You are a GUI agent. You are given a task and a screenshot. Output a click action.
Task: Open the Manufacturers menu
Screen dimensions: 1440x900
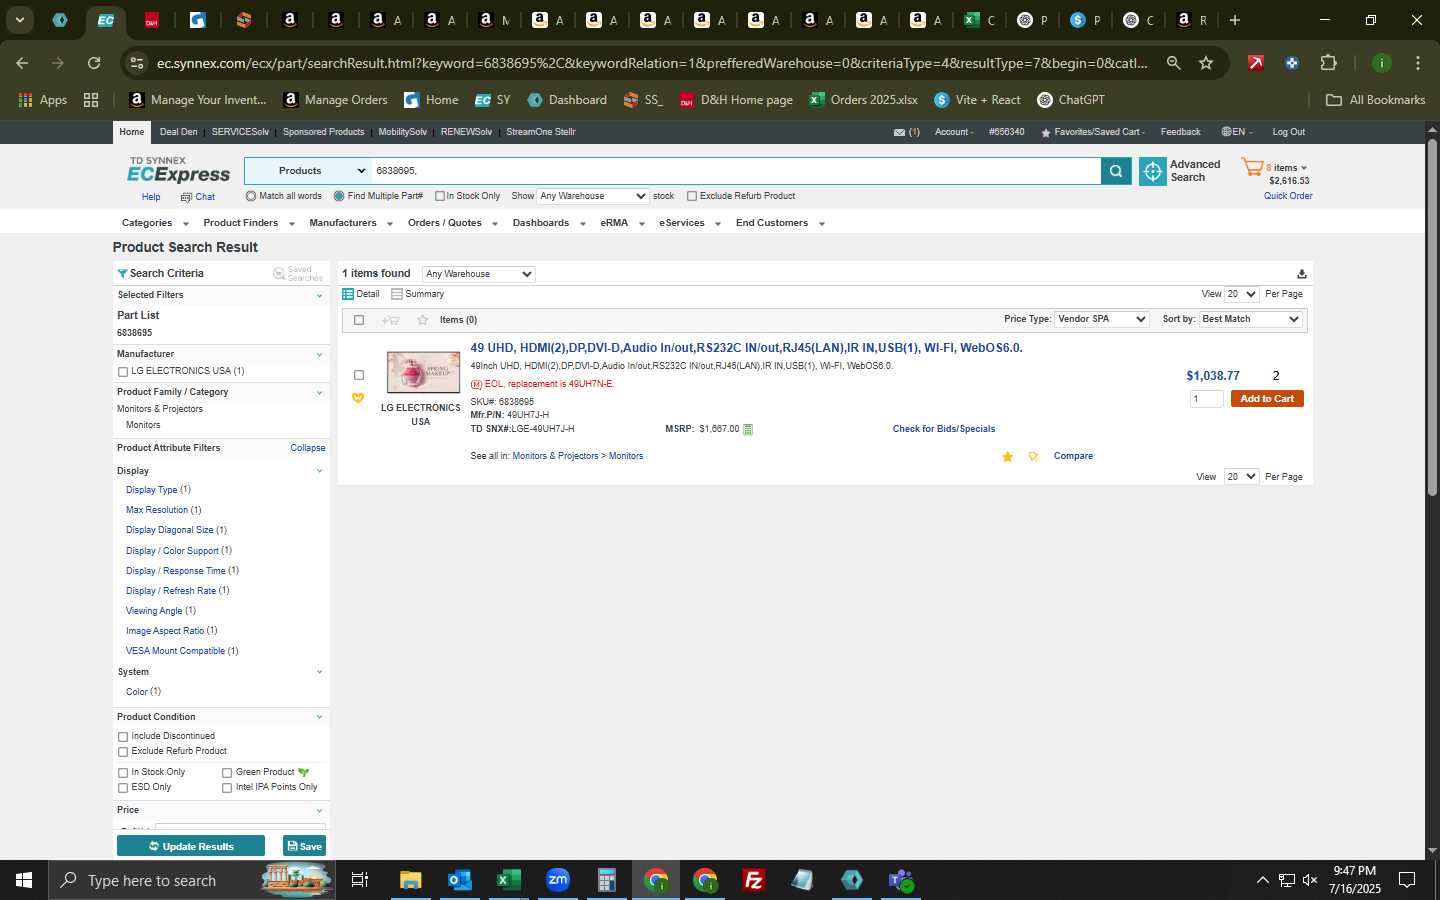click(350, 223)
